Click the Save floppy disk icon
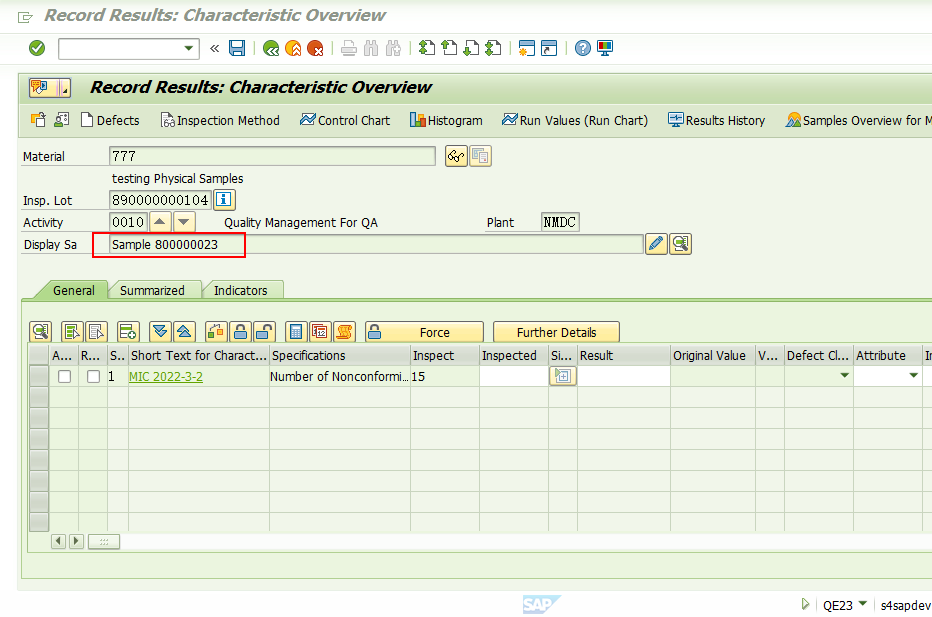The width and height of the screenshot is (932, 617). click(237, 48)
